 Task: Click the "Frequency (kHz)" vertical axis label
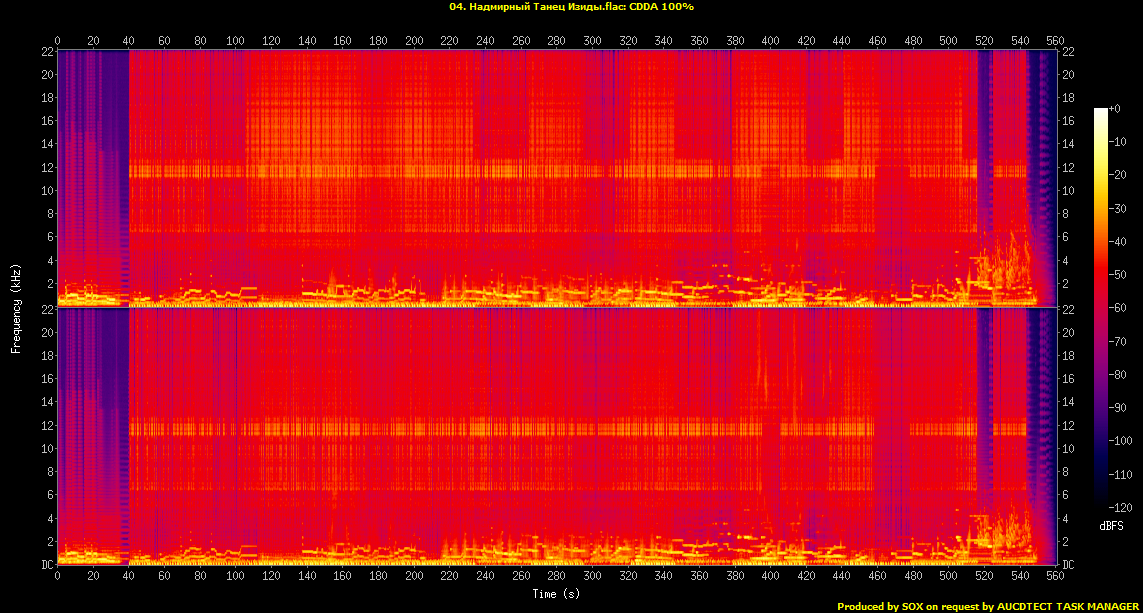(x=16, y=307)
